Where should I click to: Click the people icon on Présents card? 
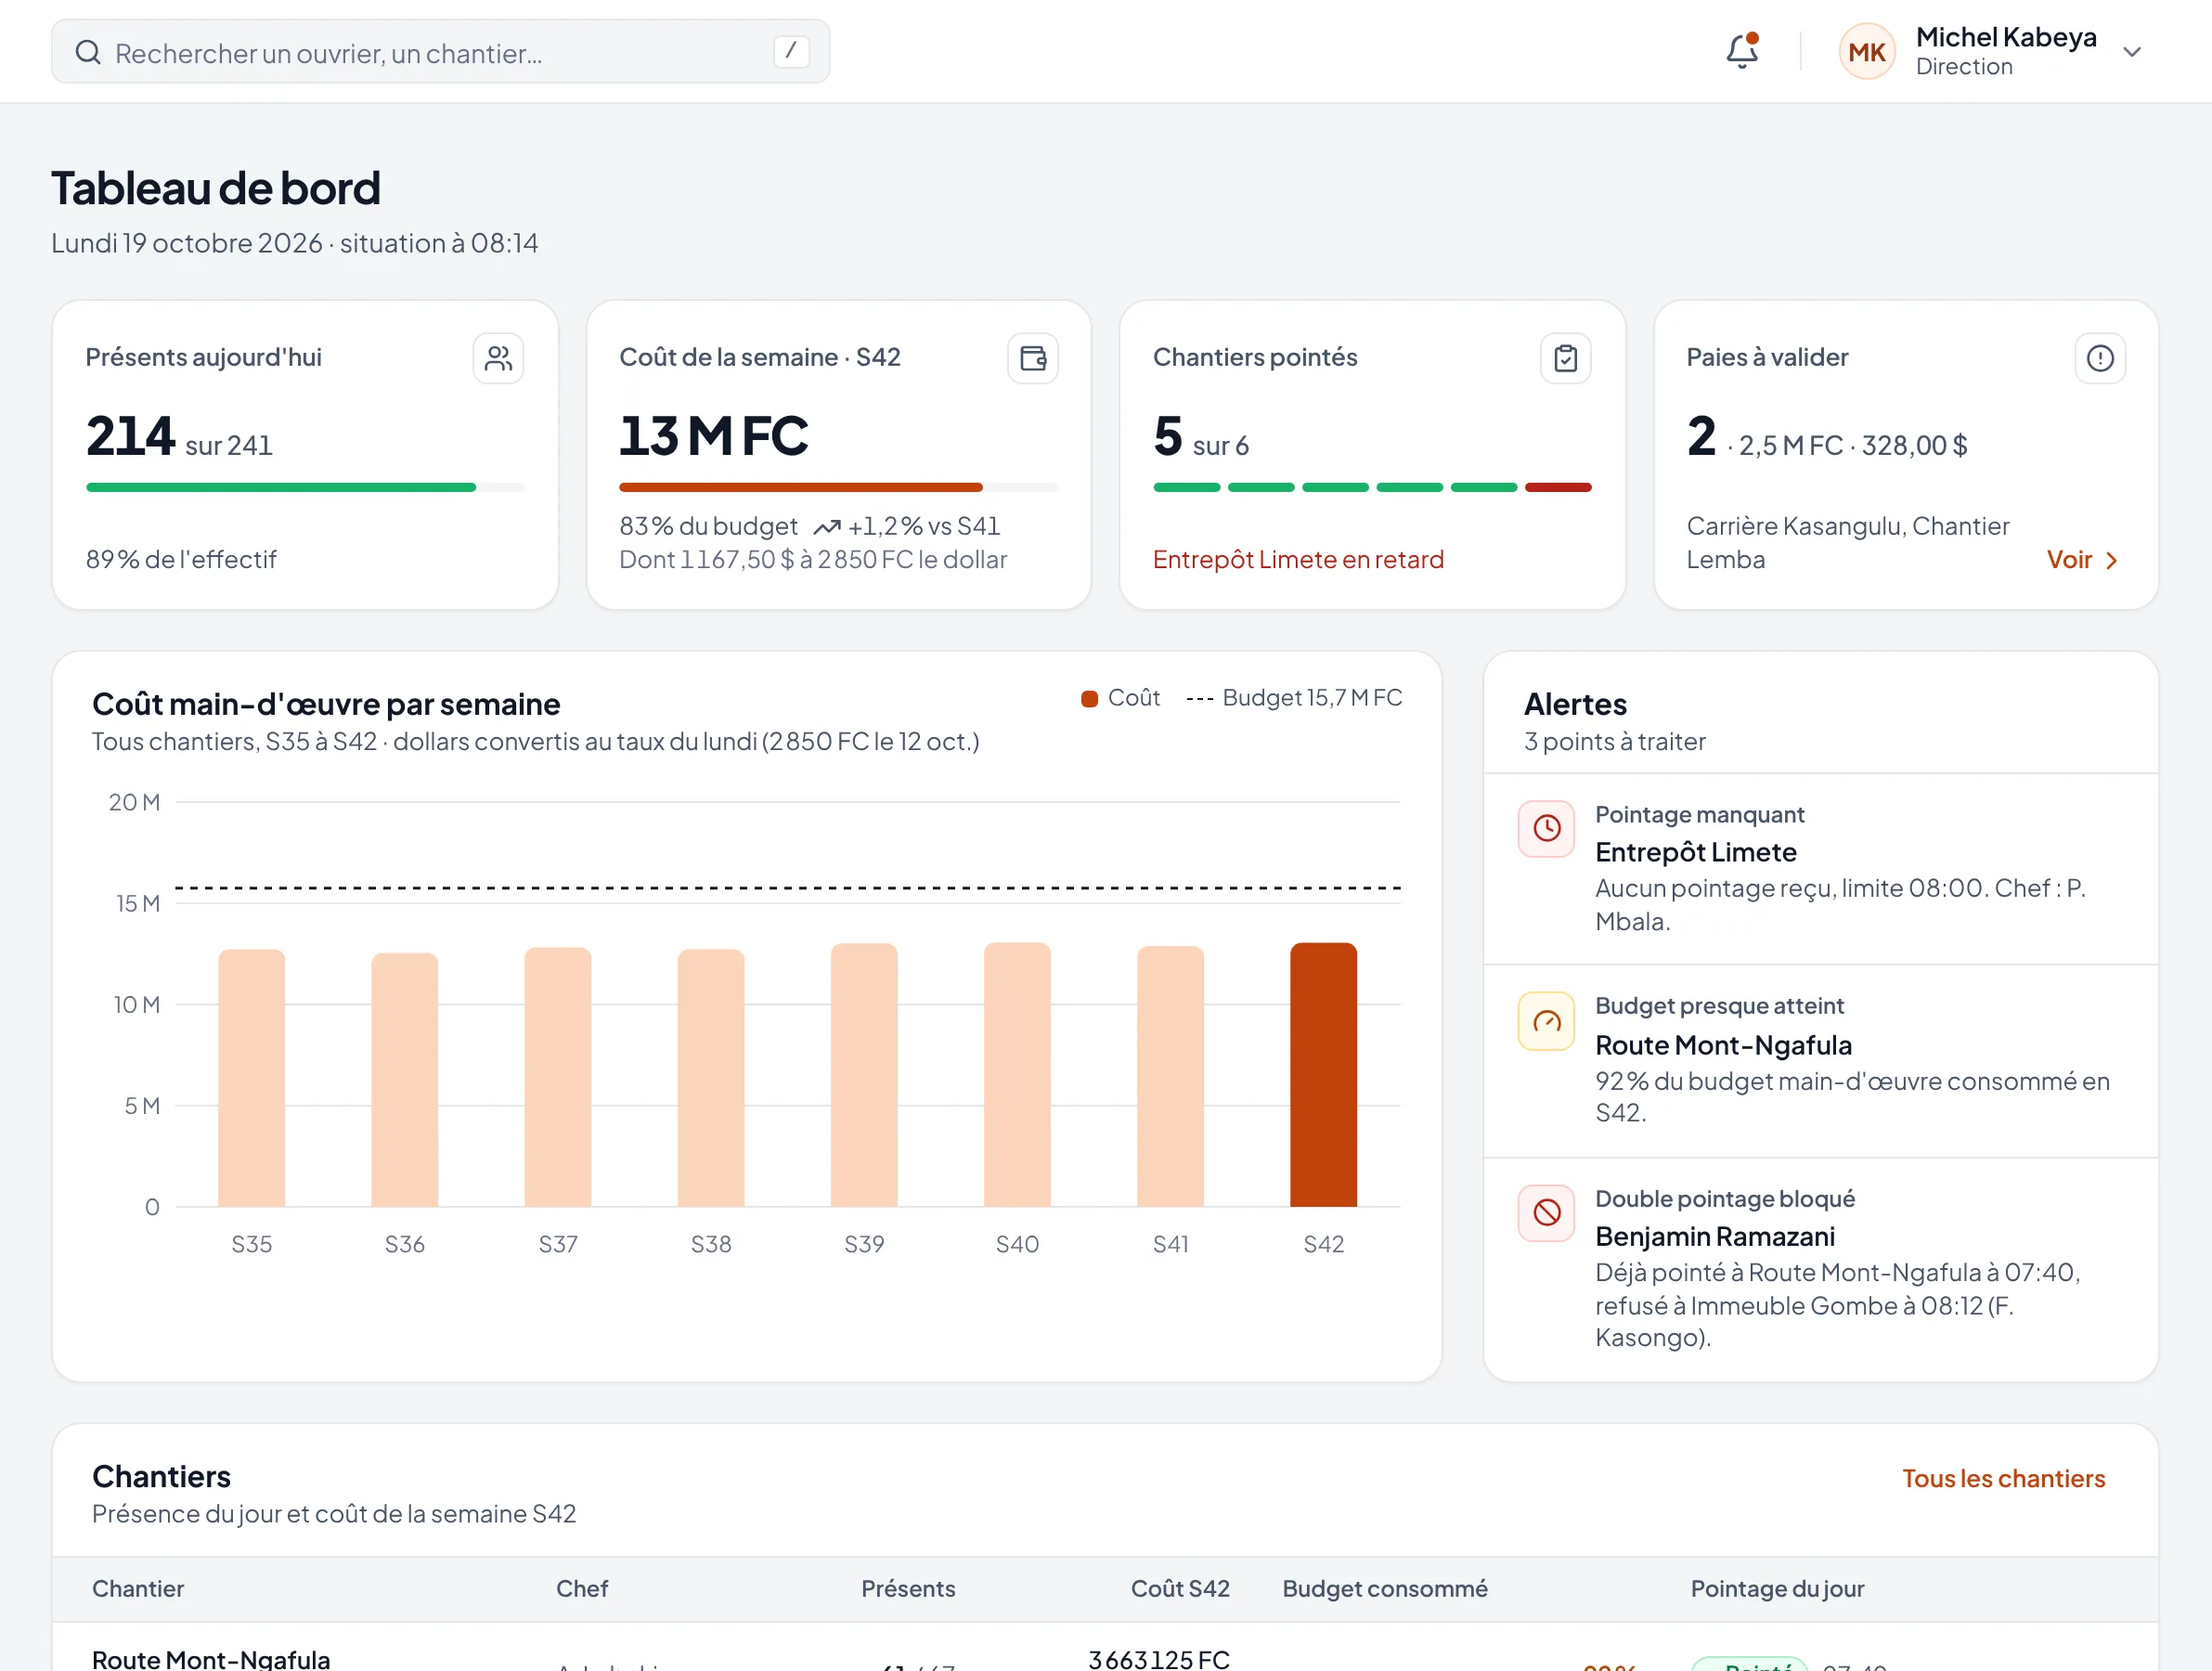click(x=498, y=358)
